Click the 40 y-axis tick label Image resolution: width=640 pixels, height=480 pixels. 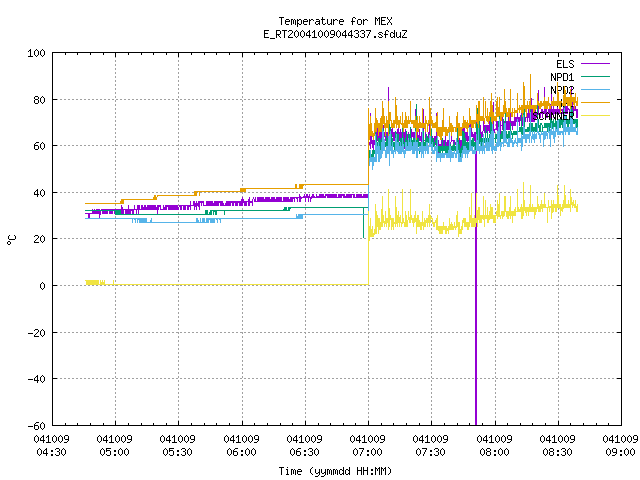[x=40, y=193]
